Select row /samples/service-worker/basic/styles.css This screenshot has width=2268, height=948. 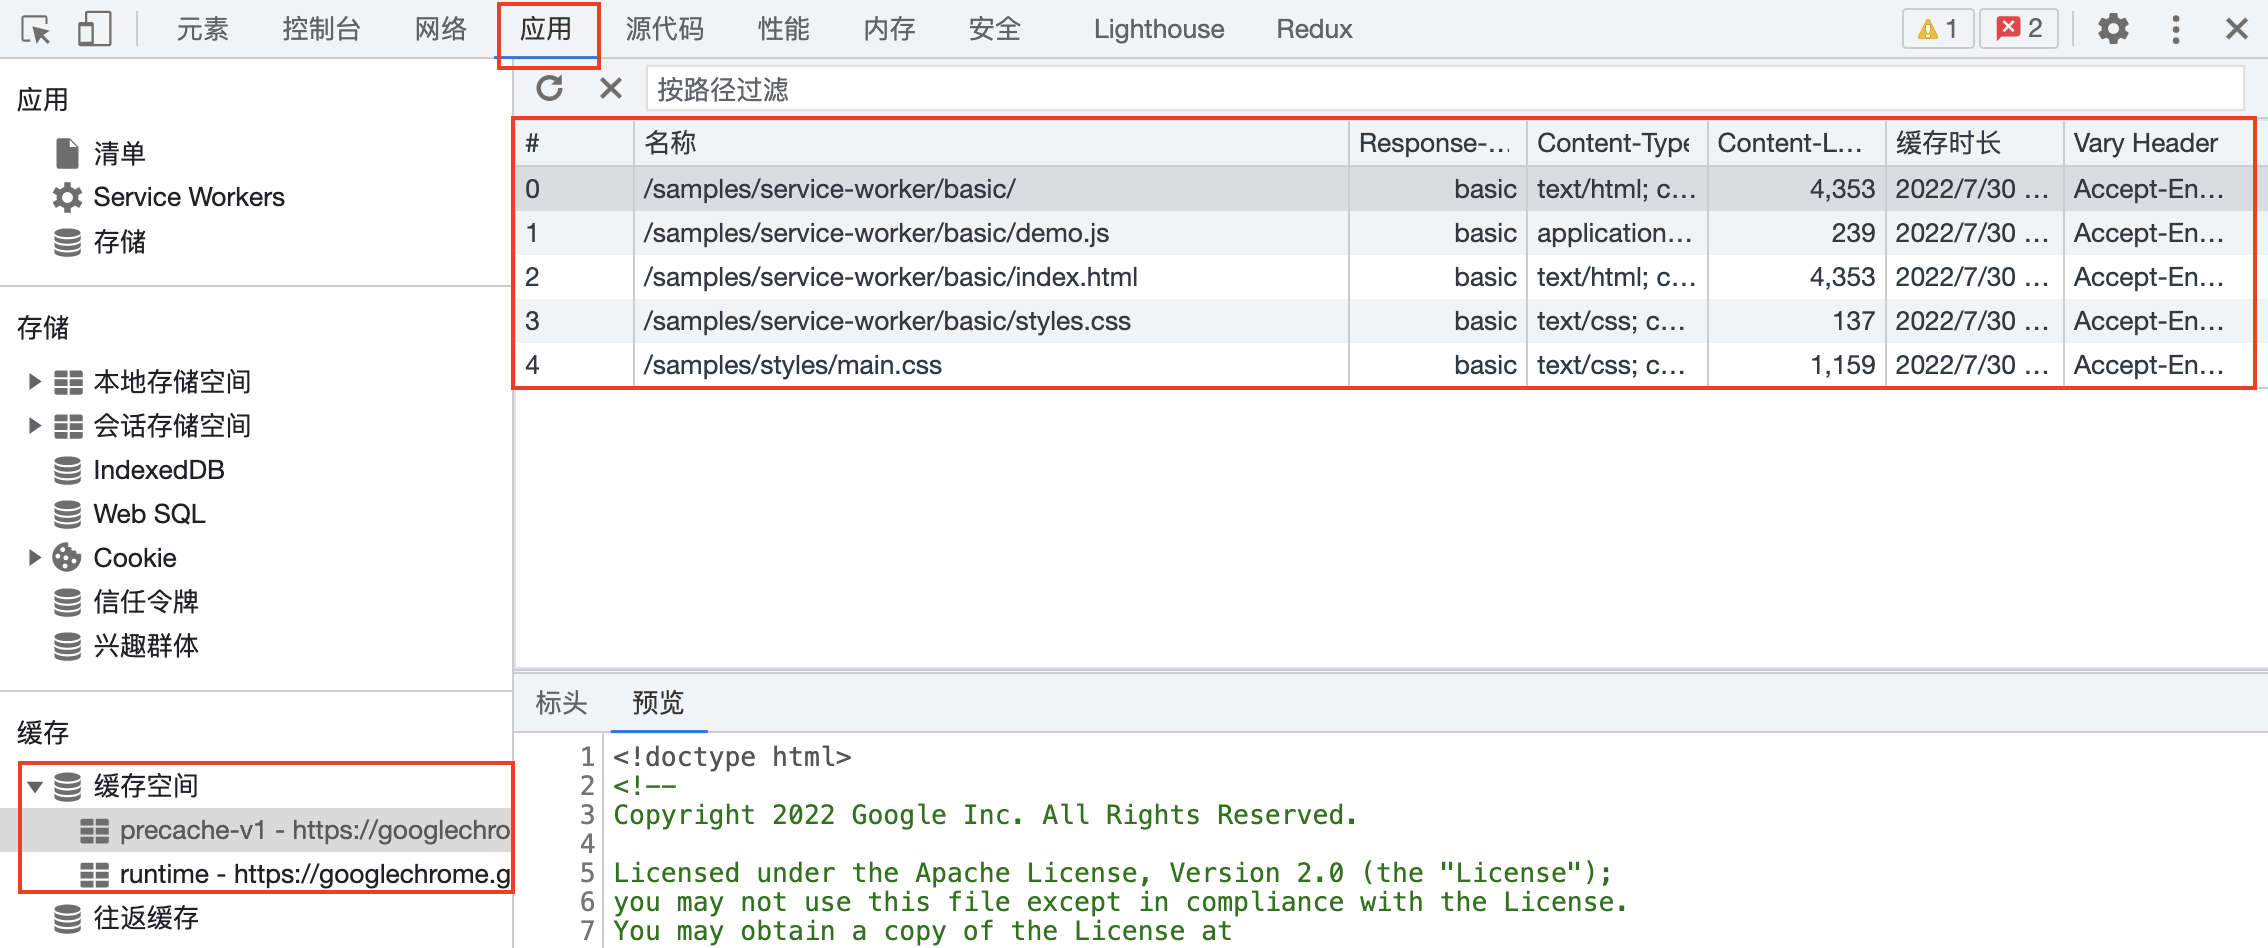[1384, 321]
